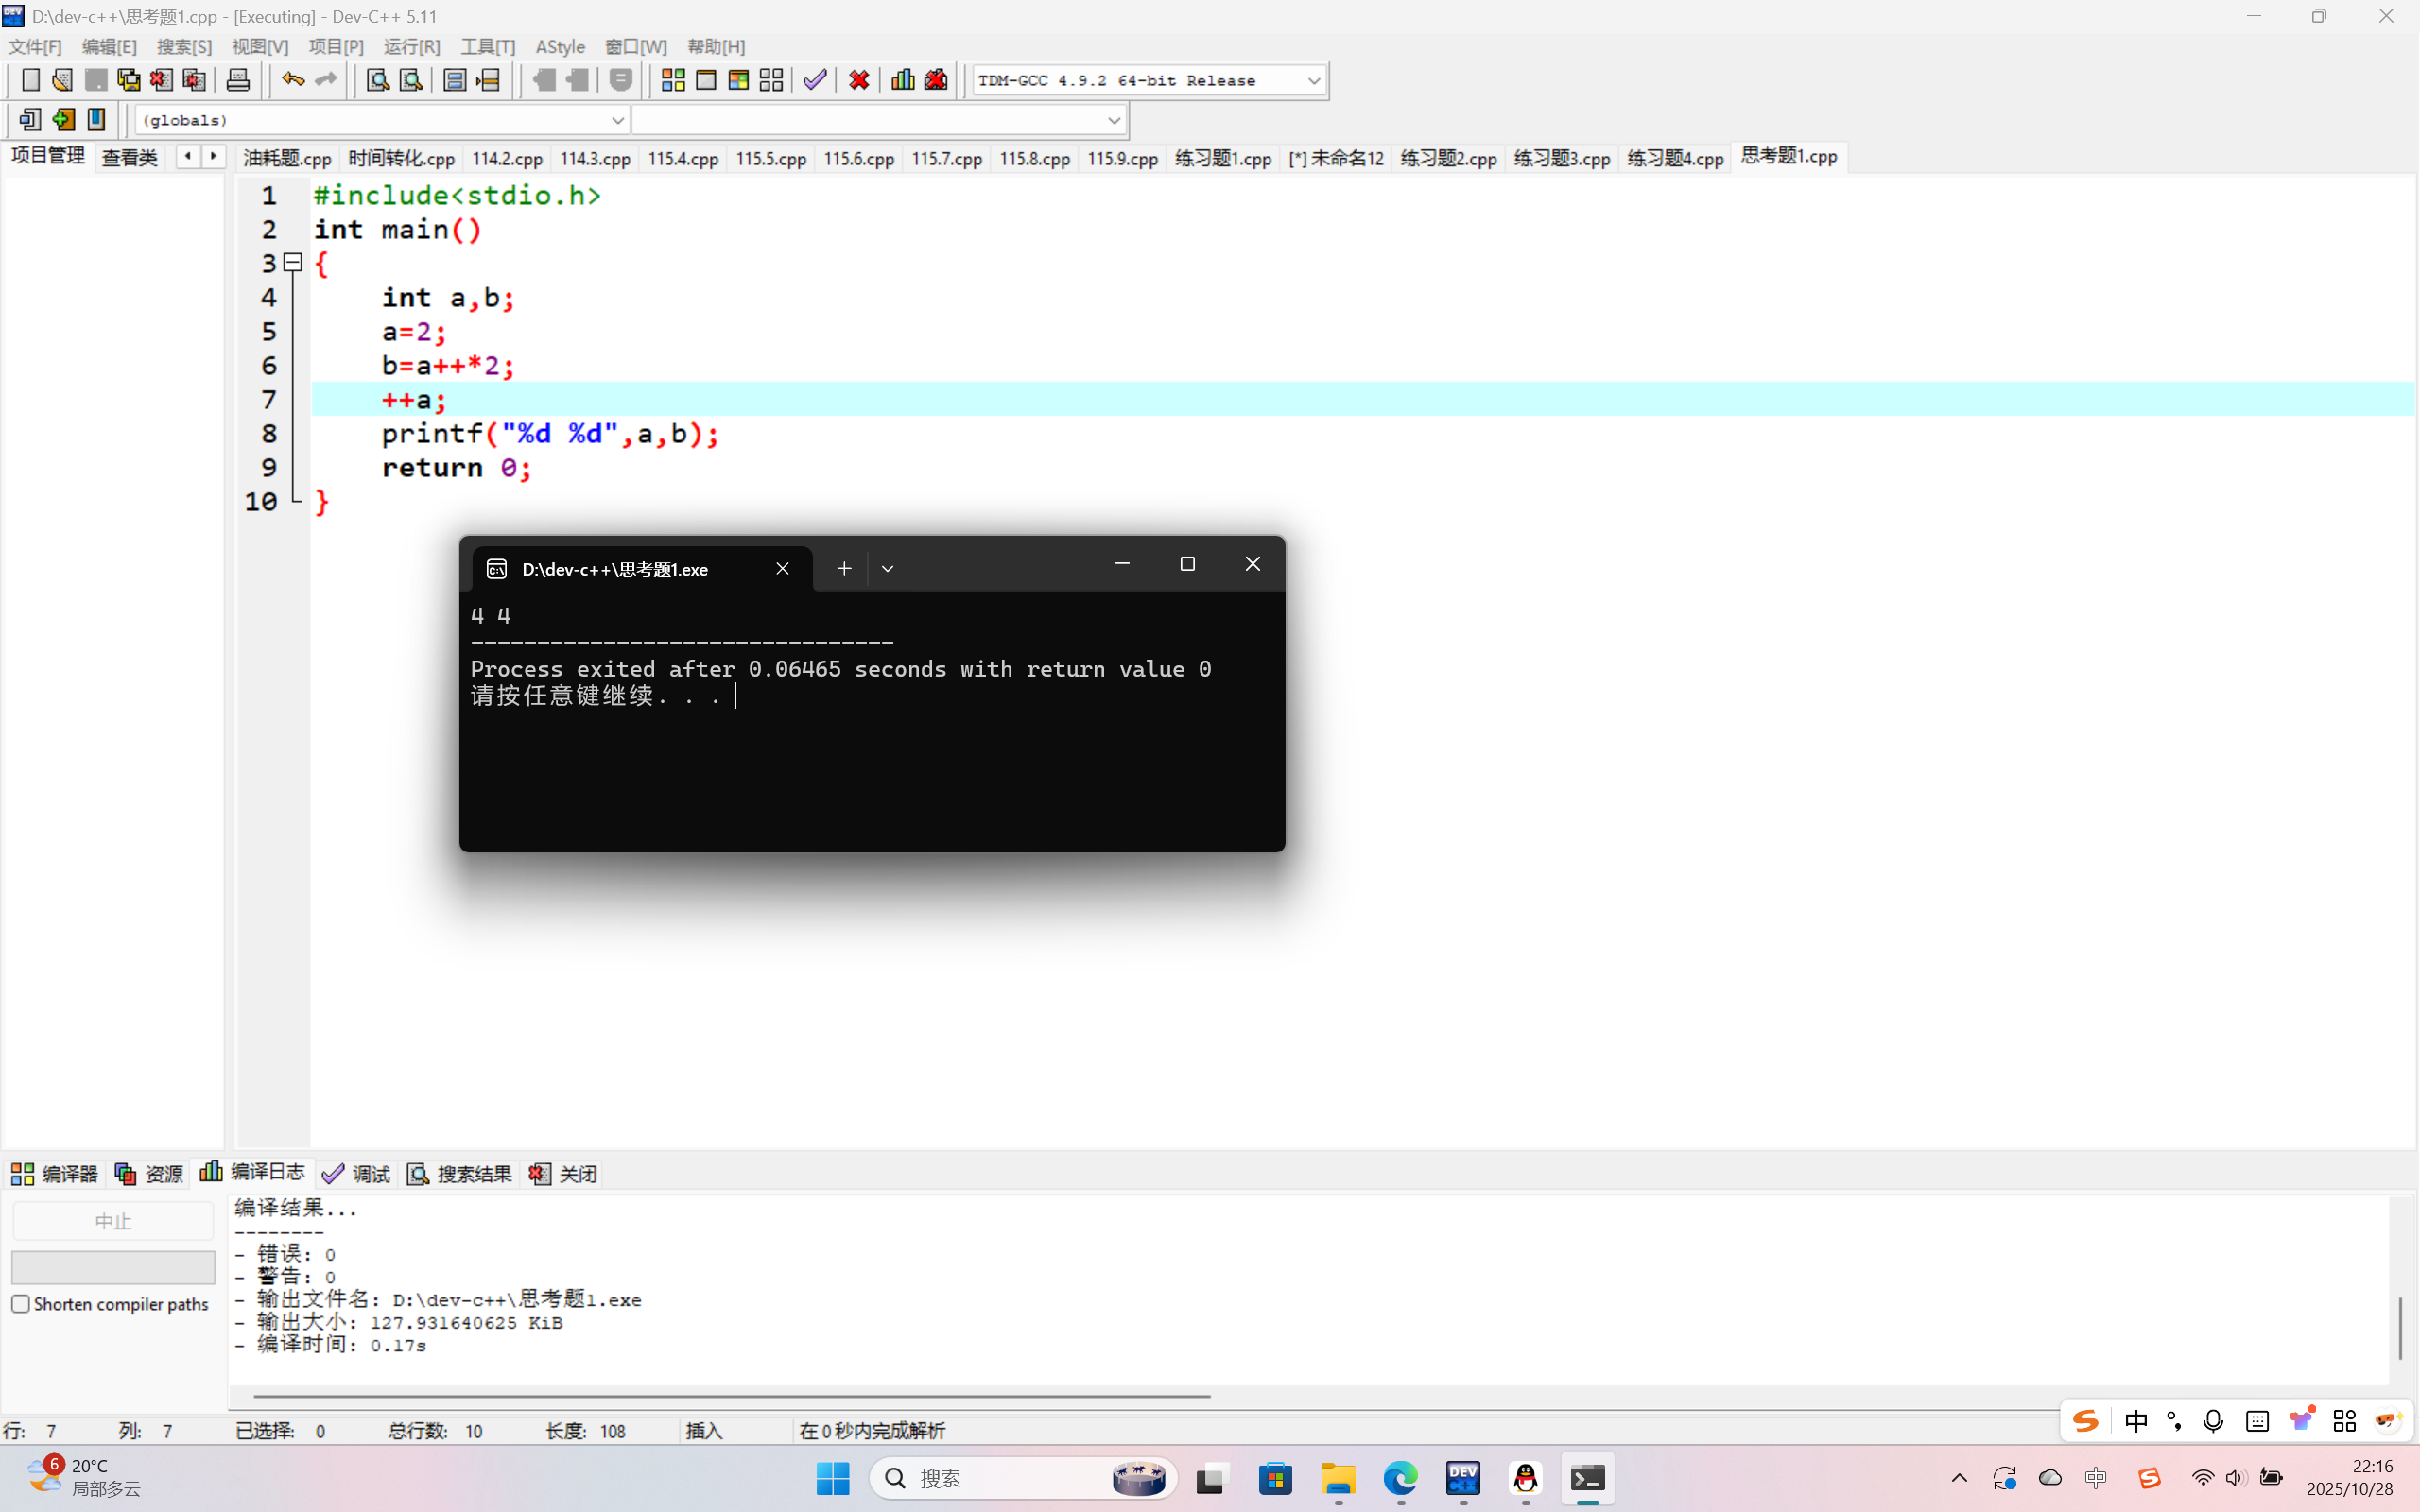This screenshot has height=1512, width=2420.
Task: Click the Compile icon with colored squares
Action: click(673, 80)
